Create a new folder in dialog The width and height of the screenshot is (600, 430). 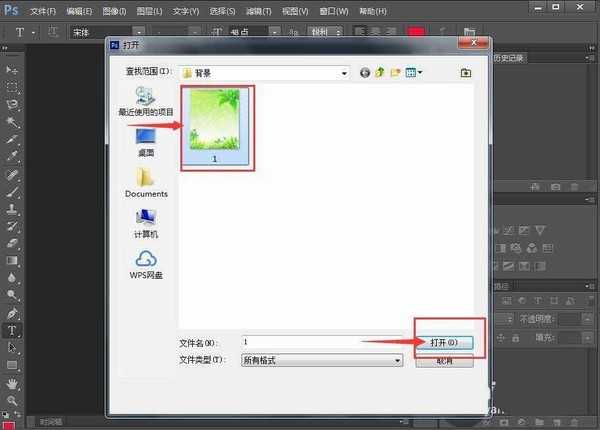(x=395, y=73)
